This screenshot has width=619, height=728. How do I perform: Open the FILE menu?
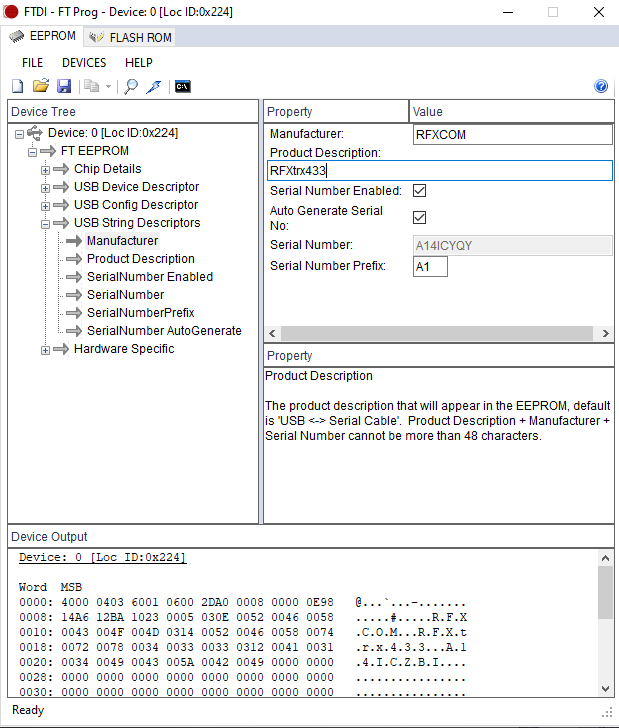click(x=33, y=63)
